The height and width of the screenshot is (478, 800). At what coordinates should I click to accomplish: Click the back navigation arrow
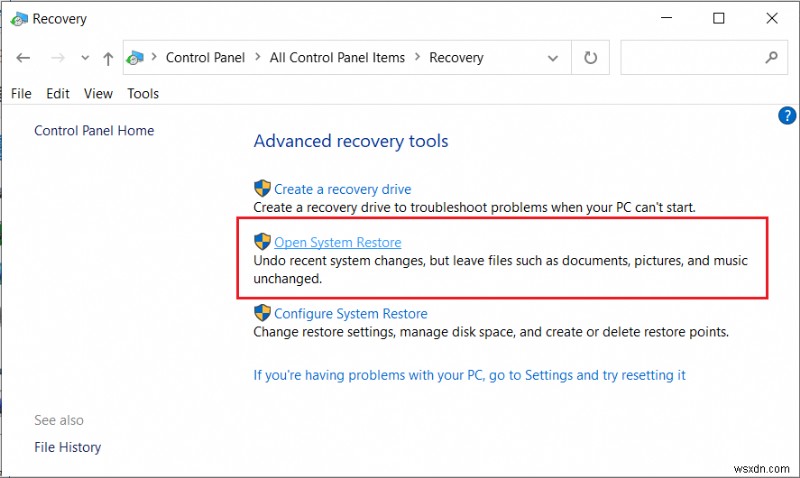pyautogui.click(x=24, y=58)
